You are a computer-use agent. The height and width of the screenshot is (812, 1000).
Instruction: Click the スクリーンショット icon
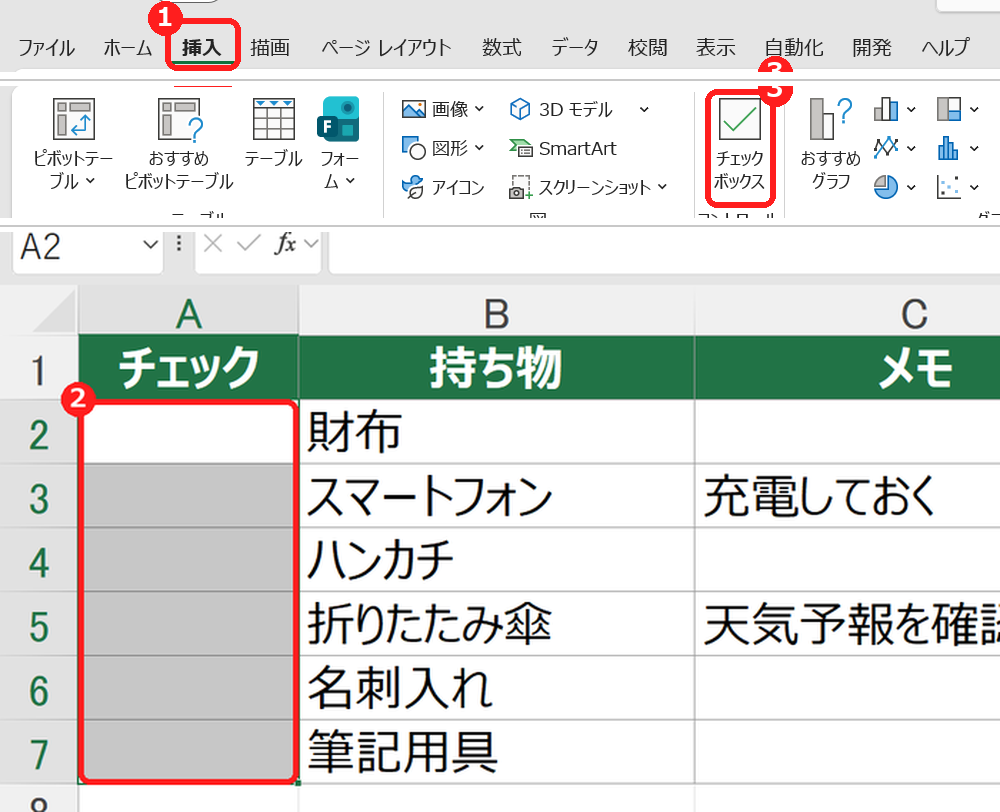click(x=520, y=188)
